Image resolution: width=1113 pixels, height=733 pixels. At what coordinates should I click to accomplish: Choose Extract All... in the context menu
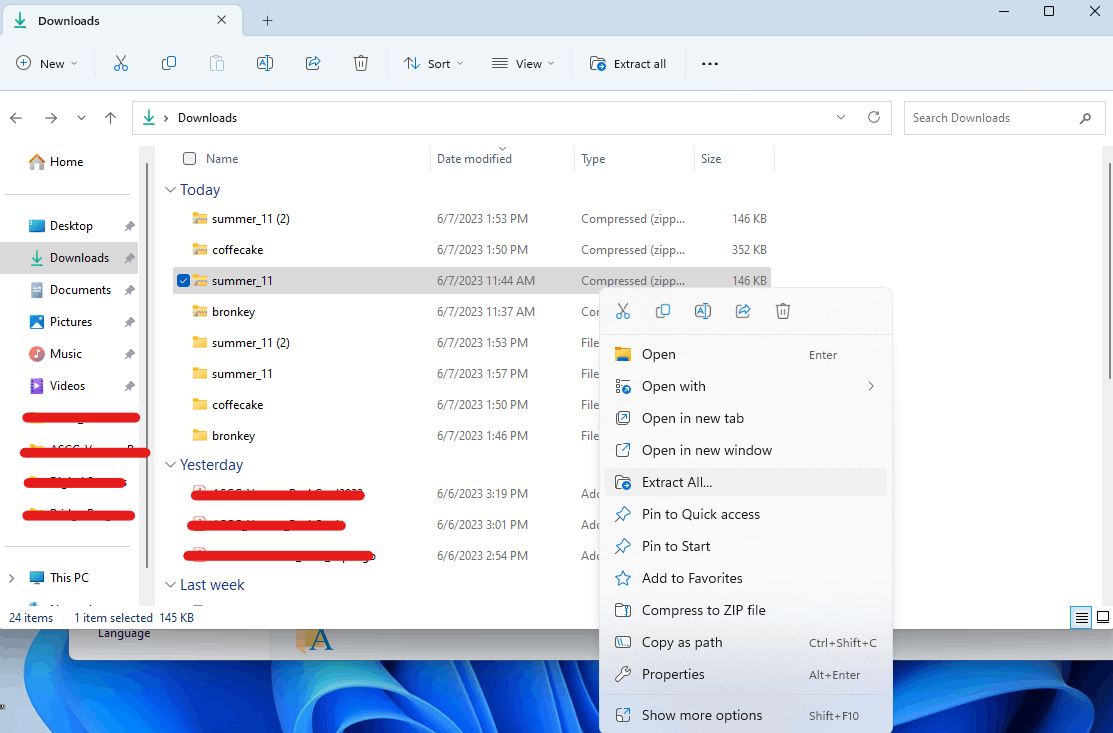[x=746, y=482]
